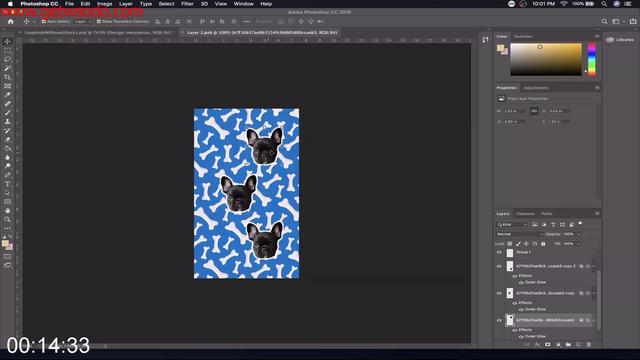The image size is (640, 360).
Task: Pick a color in the color field
Action: click(x=546, y=59)
